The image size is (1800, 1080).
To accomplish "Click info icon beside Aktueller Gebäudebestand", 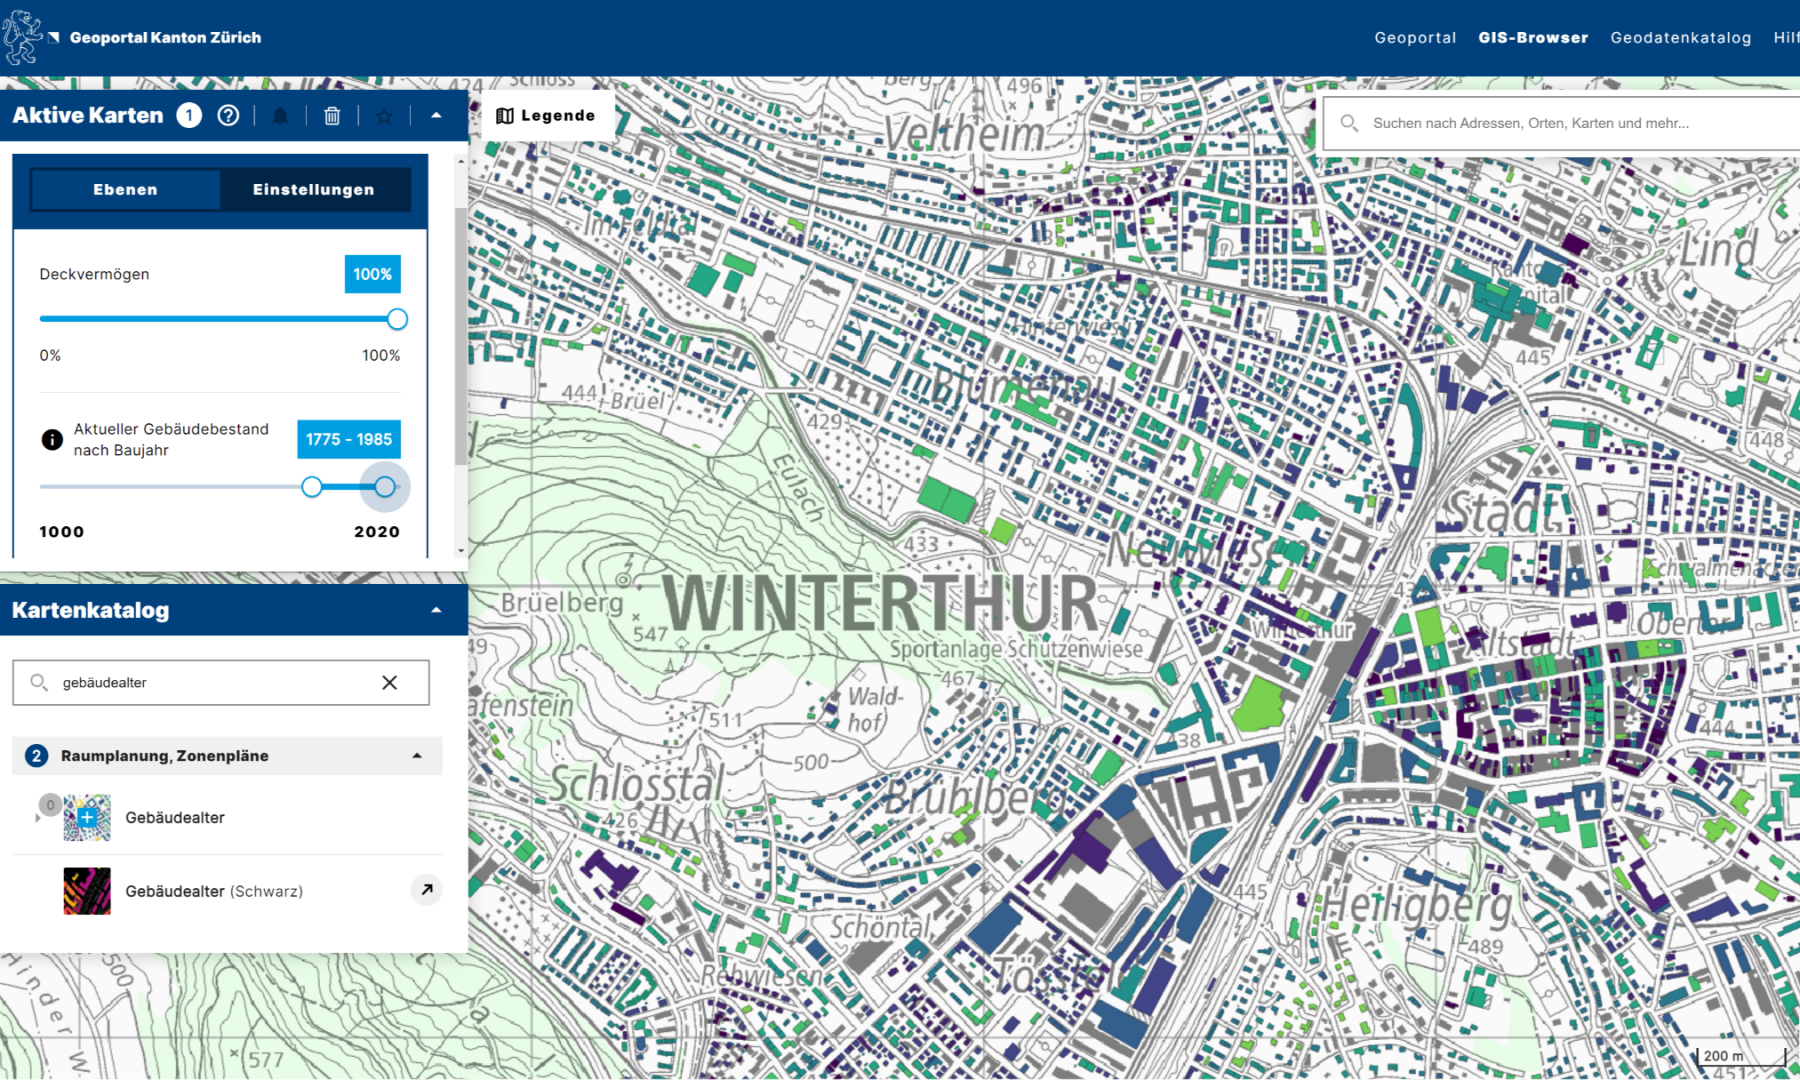I will pyautogui.click(x=52, y=439).
